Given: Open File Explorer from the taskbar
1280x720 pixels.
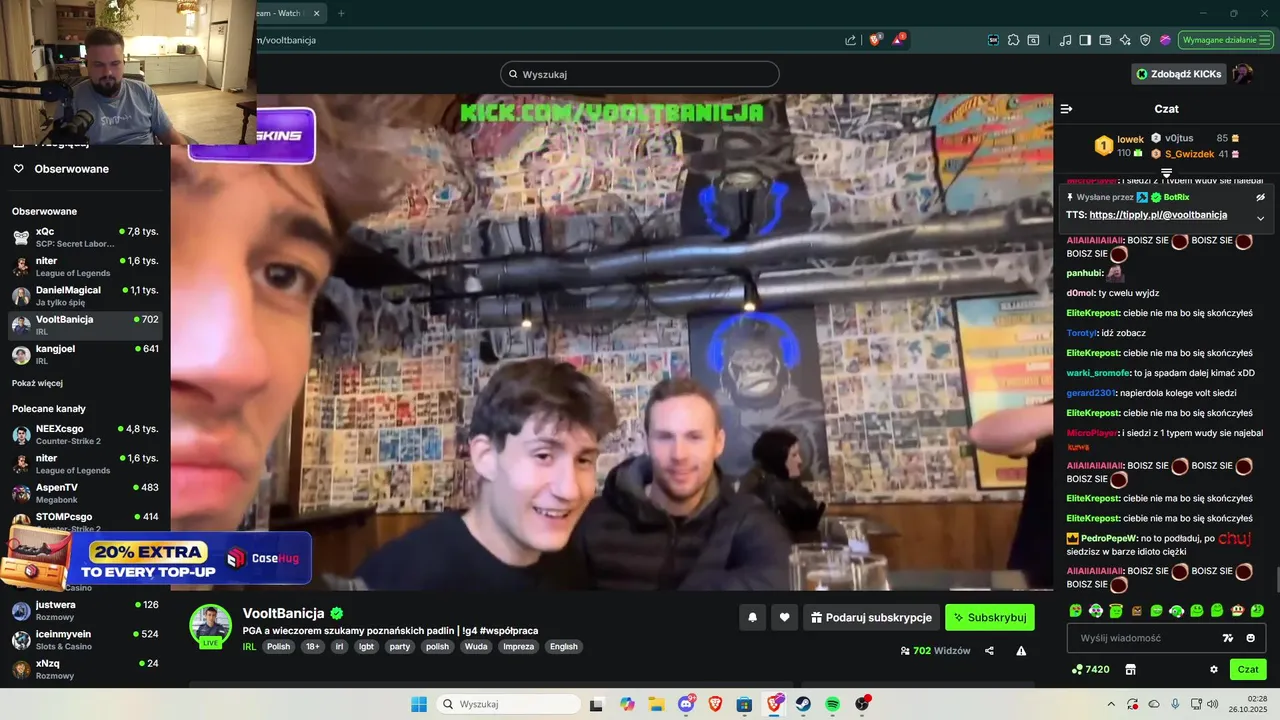Looking at the screenshot, I should pyautogui.click(x=656, y=704).
